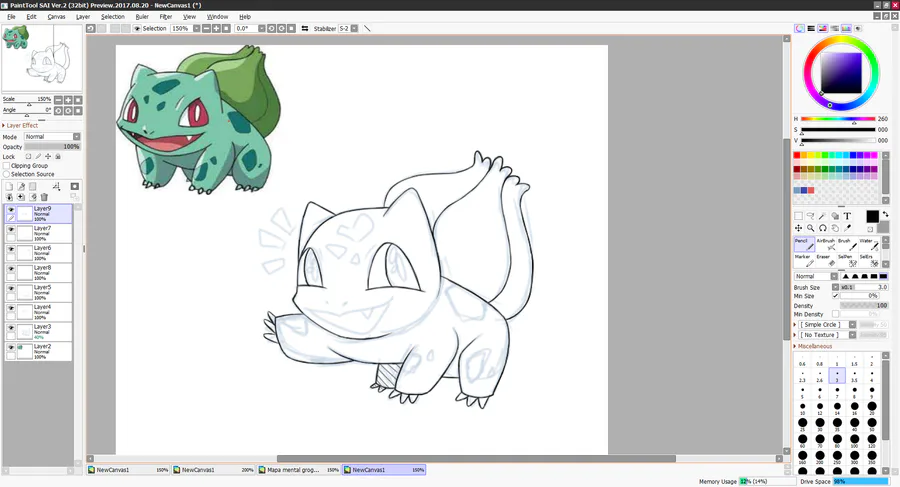Expand the Layer Effect section
The height and width of the screenshot is (487, 900).
click(x=21, y=125)
